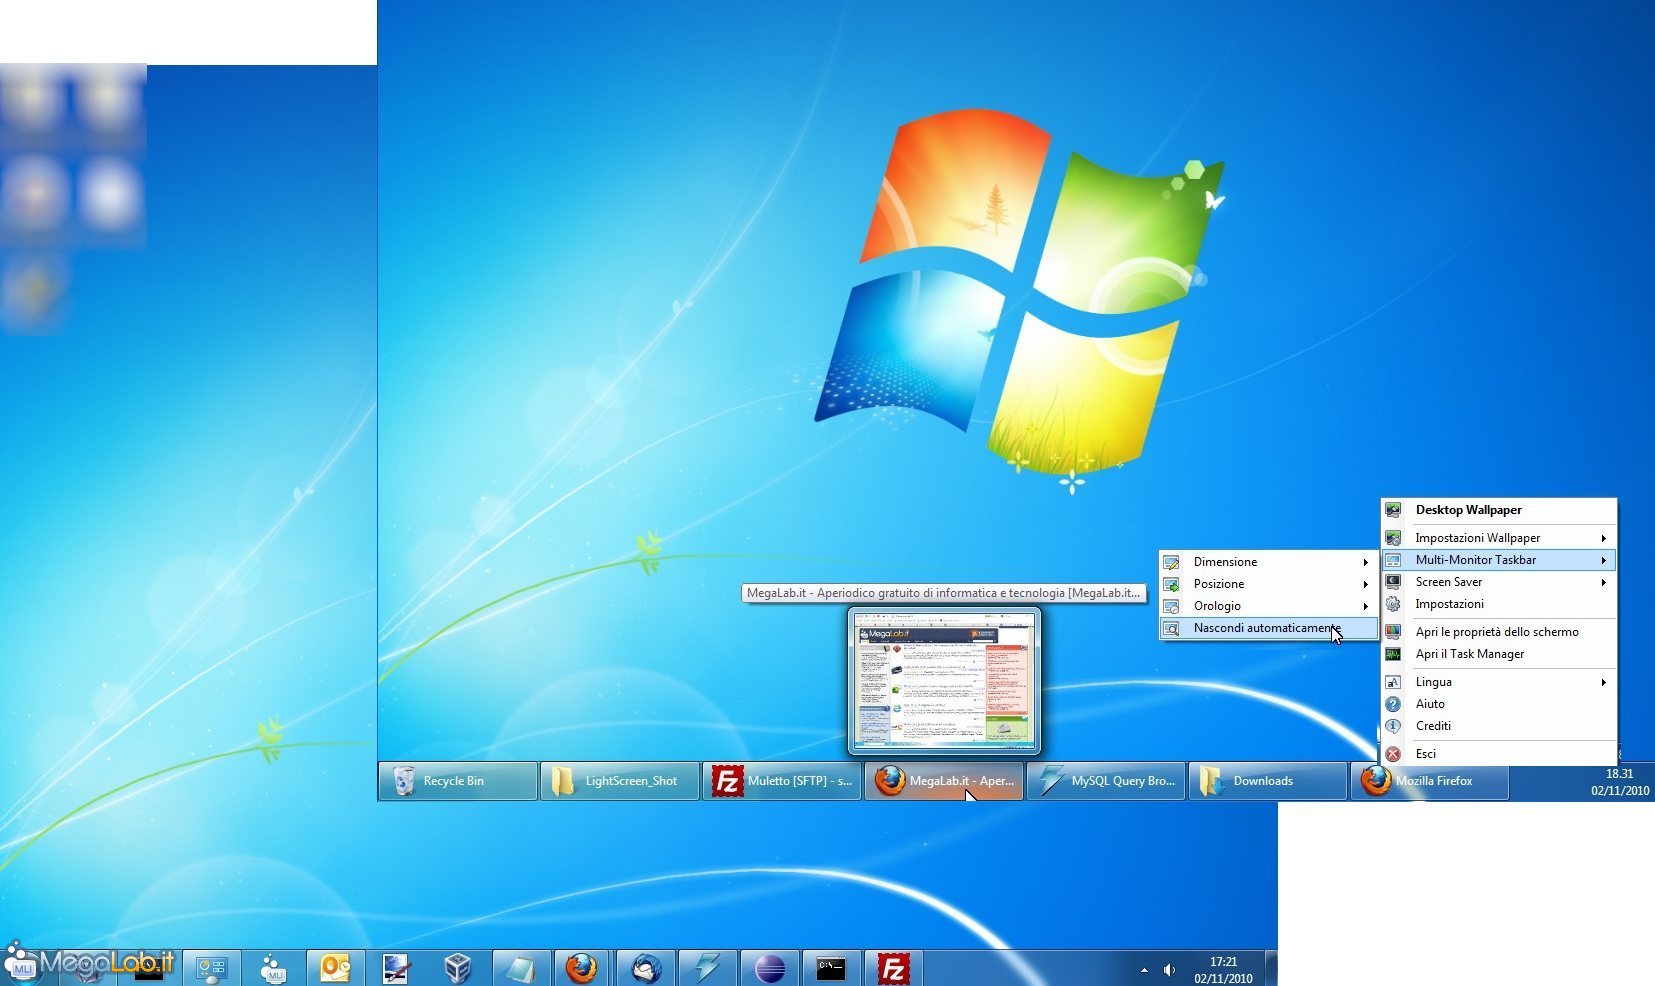1655x986 pixels.
Task: Expand Impostazioni Wallpaper submenu
Action: click(x=1498, y=538)
